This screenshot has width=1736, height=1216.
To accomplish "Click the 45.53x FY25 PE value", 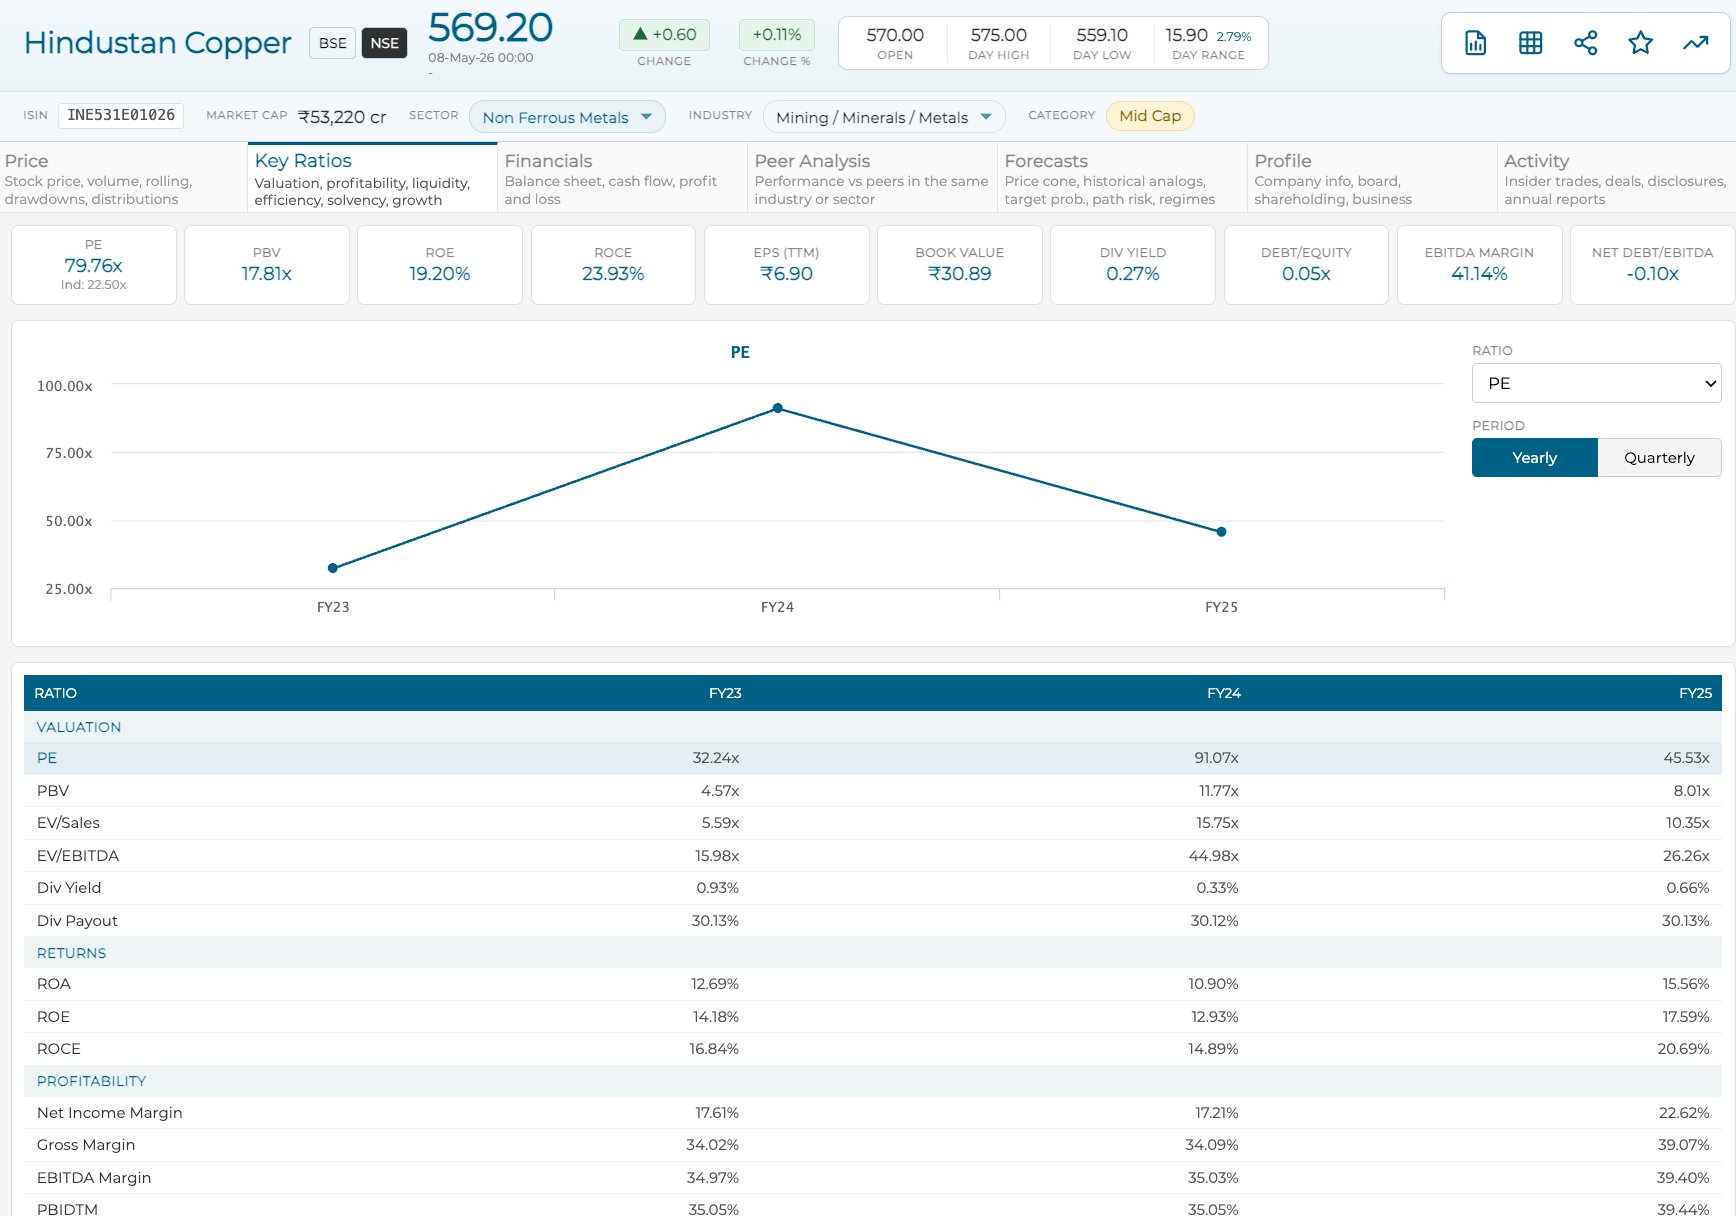I will [1686, 758].
